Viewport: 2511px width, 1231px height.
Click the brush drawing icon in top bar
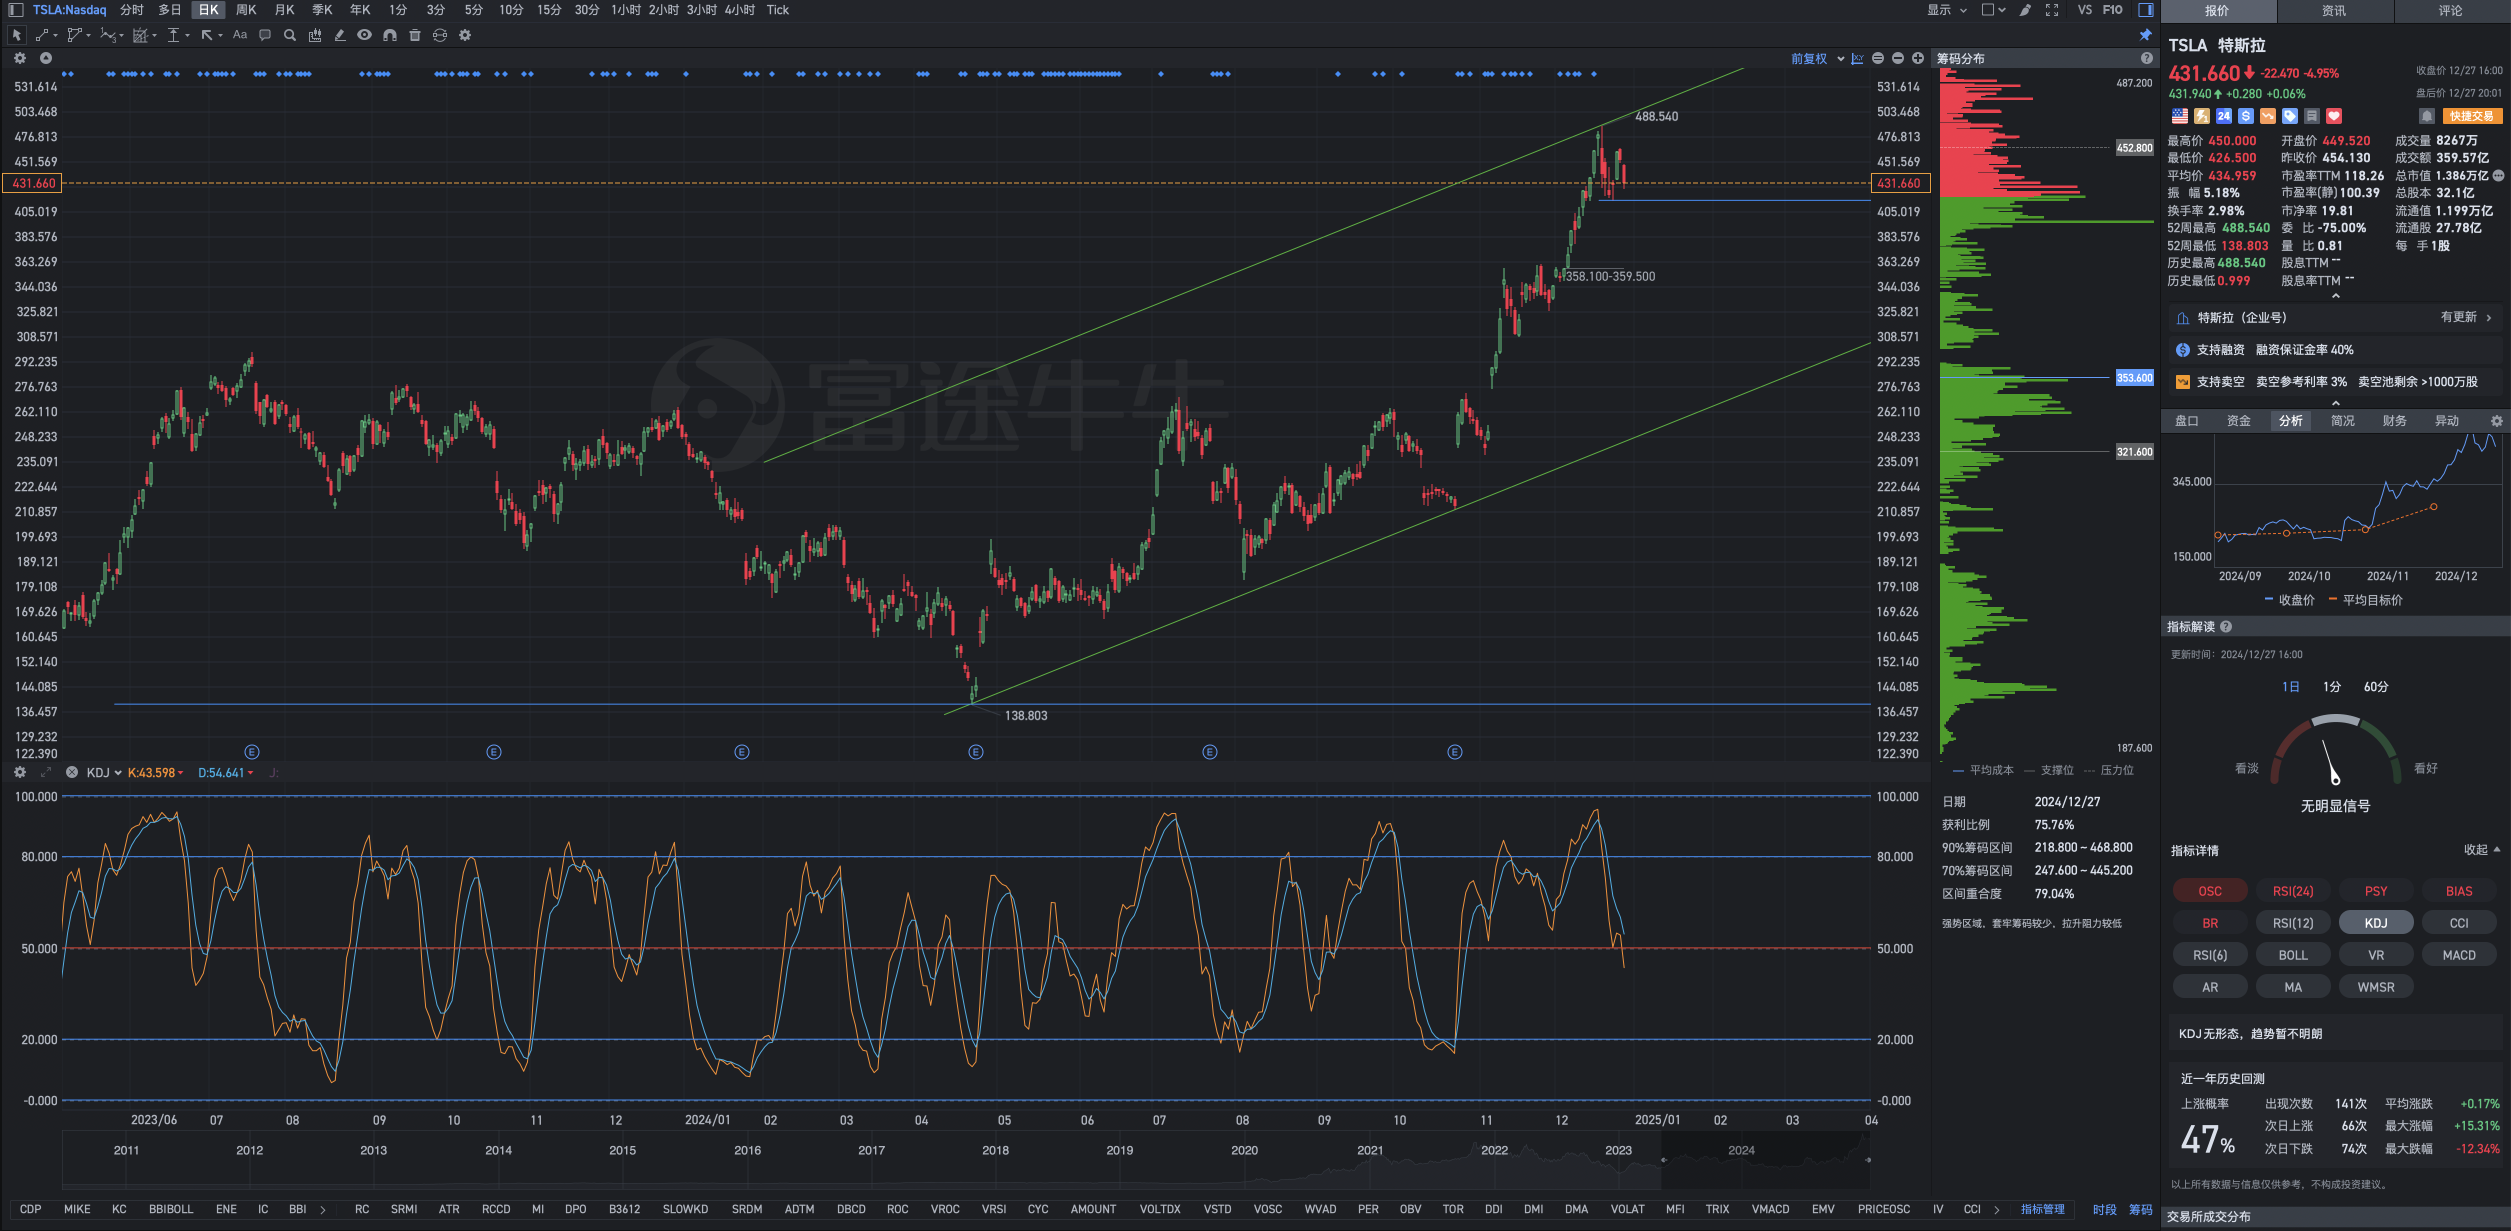pyautogui.click(x=2025, y=10)
